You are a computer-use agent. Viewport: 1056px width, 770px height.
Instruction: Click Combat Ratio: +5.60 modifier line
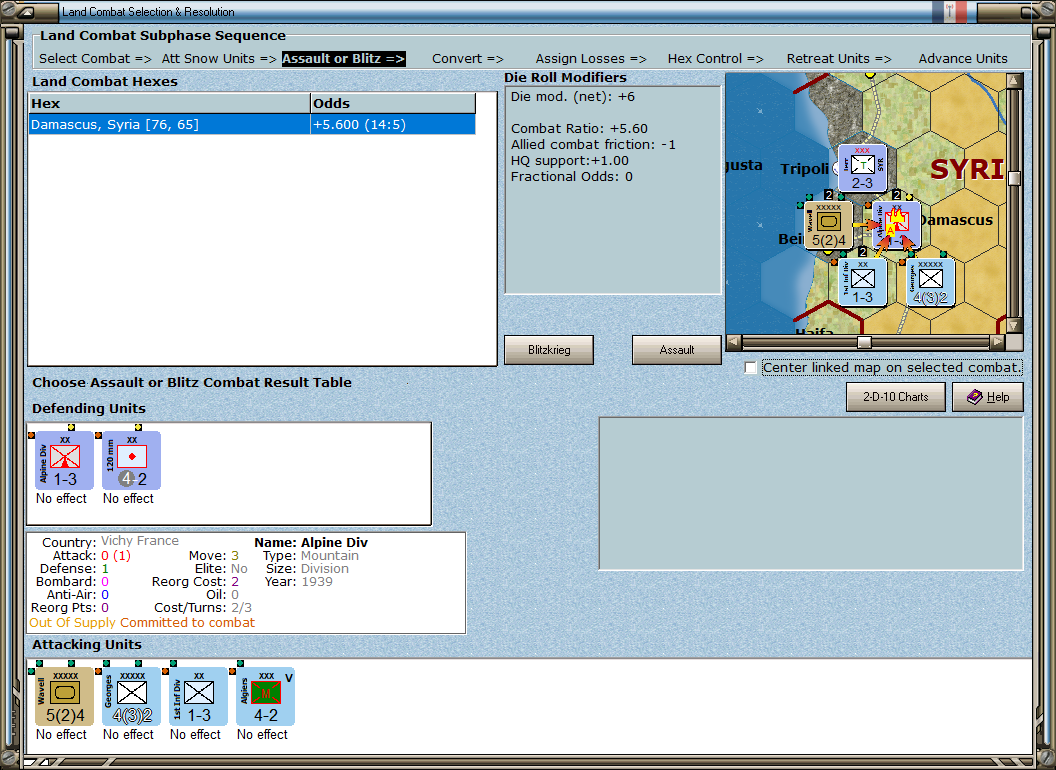pyautogui.click(x=579, y=129)
